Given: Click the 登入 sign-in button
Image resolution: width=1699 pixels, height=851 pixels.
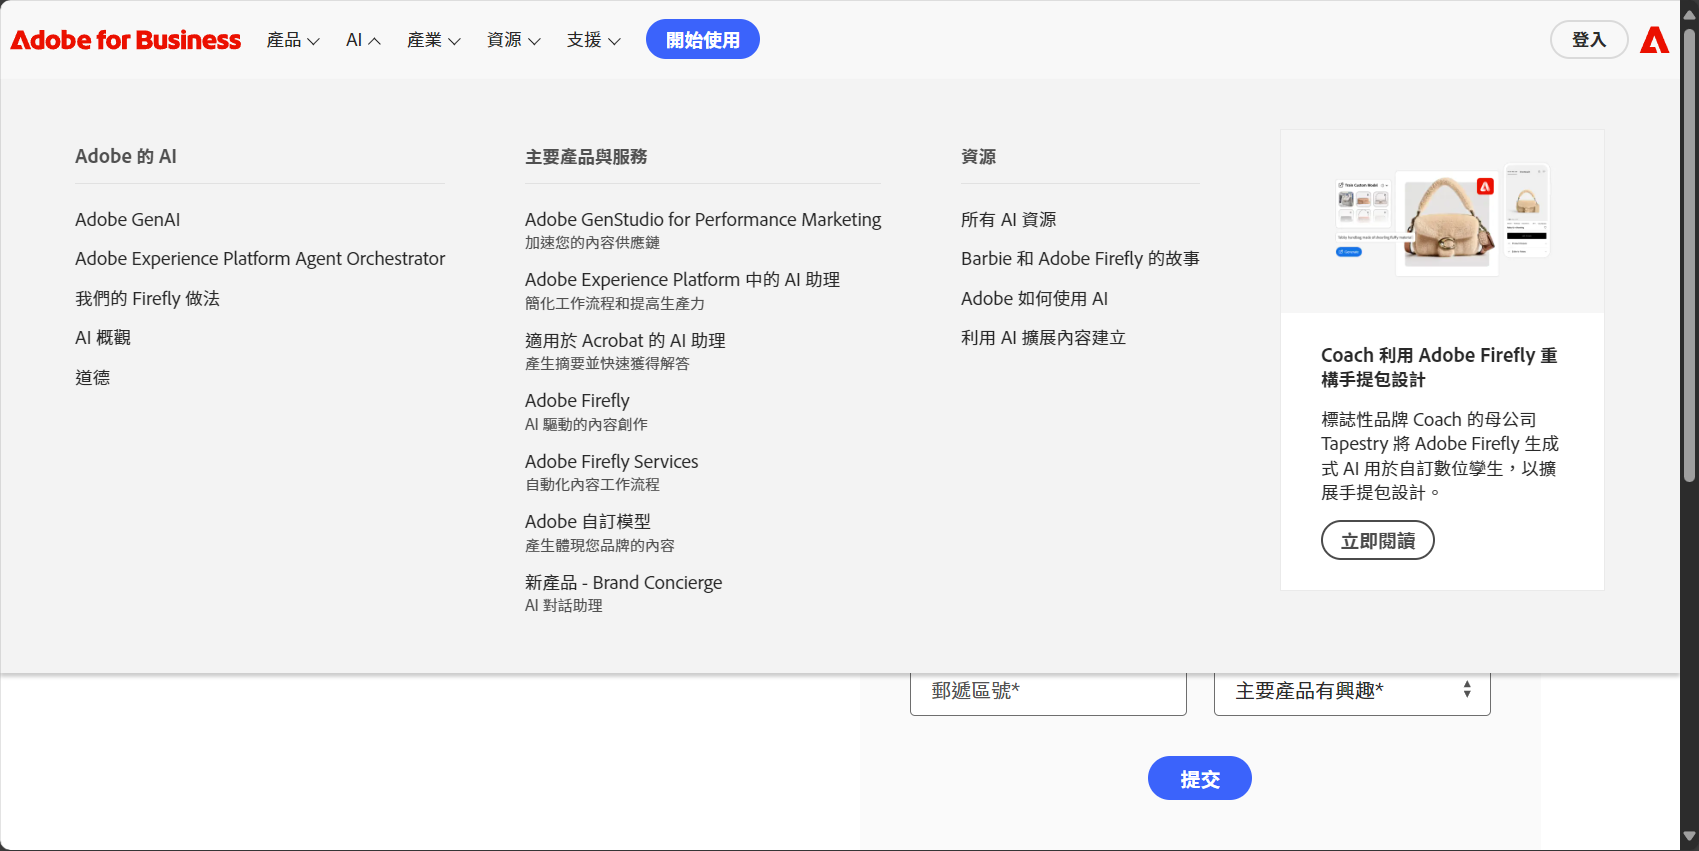Looking at the screenshot, I should pos(1589,39).
